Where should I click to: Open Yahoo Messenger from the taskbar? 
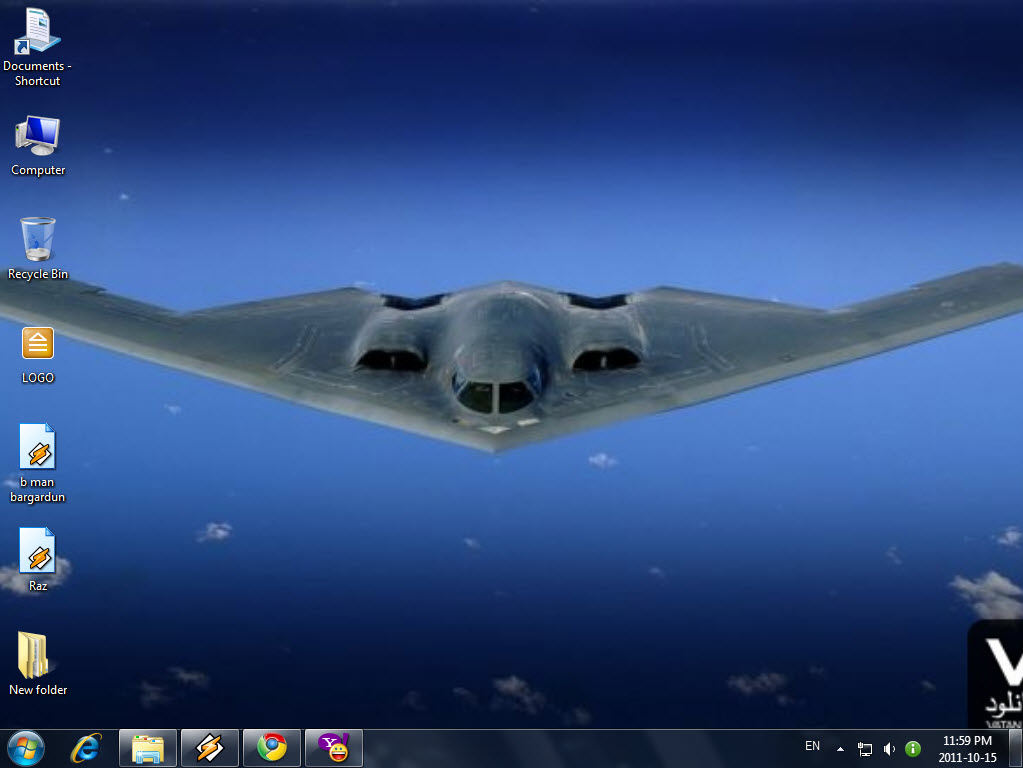click(333, 748)
